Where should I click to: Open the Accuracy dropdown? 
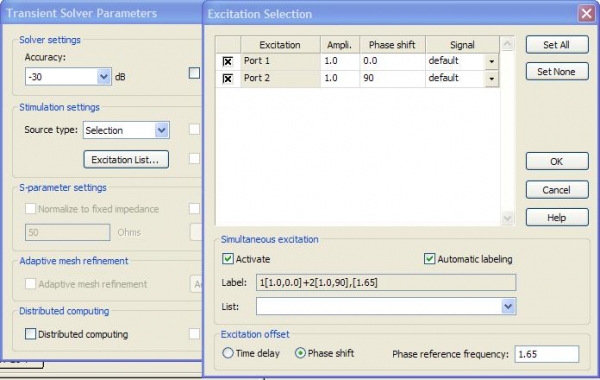[104, 77]
